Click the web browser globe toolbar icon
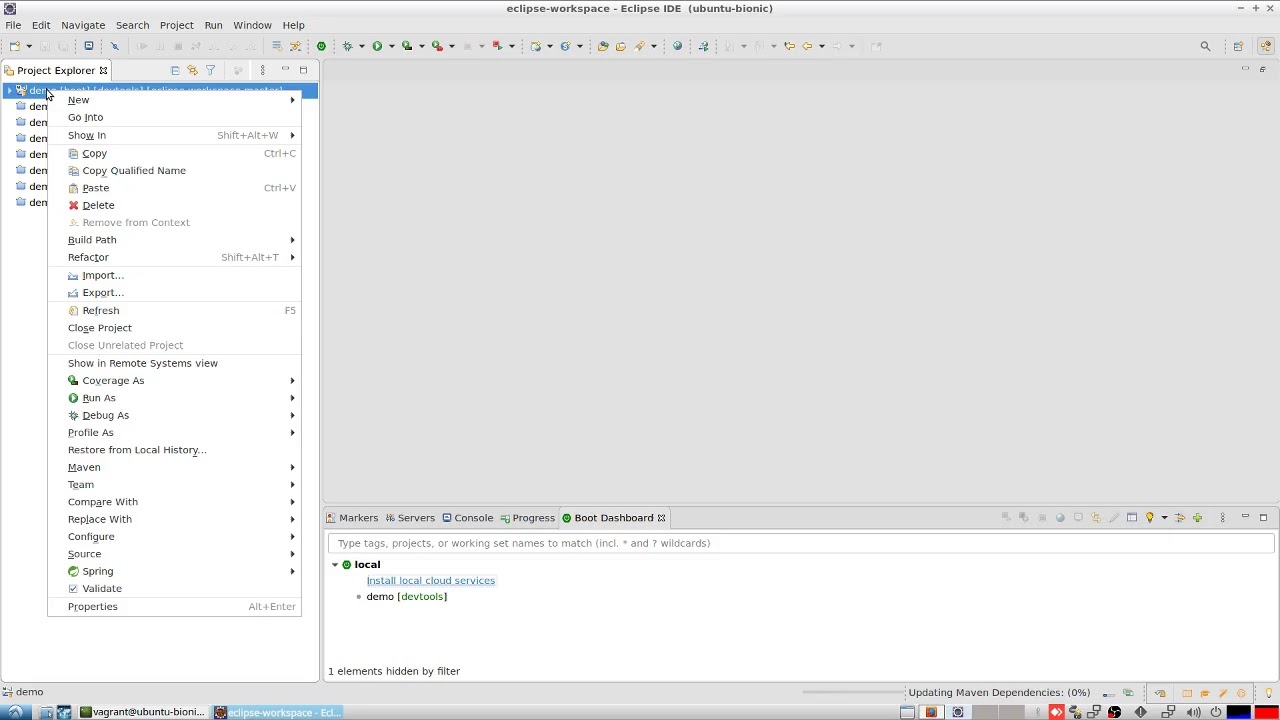Screen dimensions: 1280x720 [677, 46]
